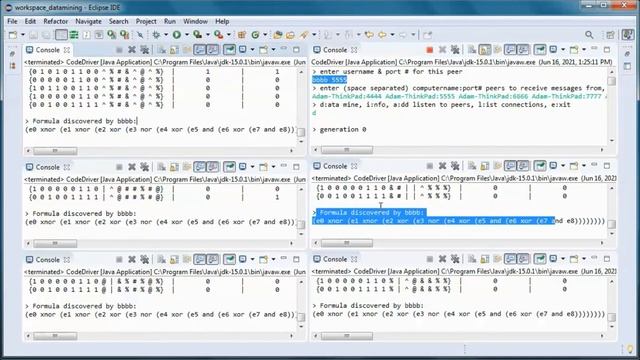This screenshot has height=360, width=640.
Task: Minimize the bottom-left console view
Action: 284,259
